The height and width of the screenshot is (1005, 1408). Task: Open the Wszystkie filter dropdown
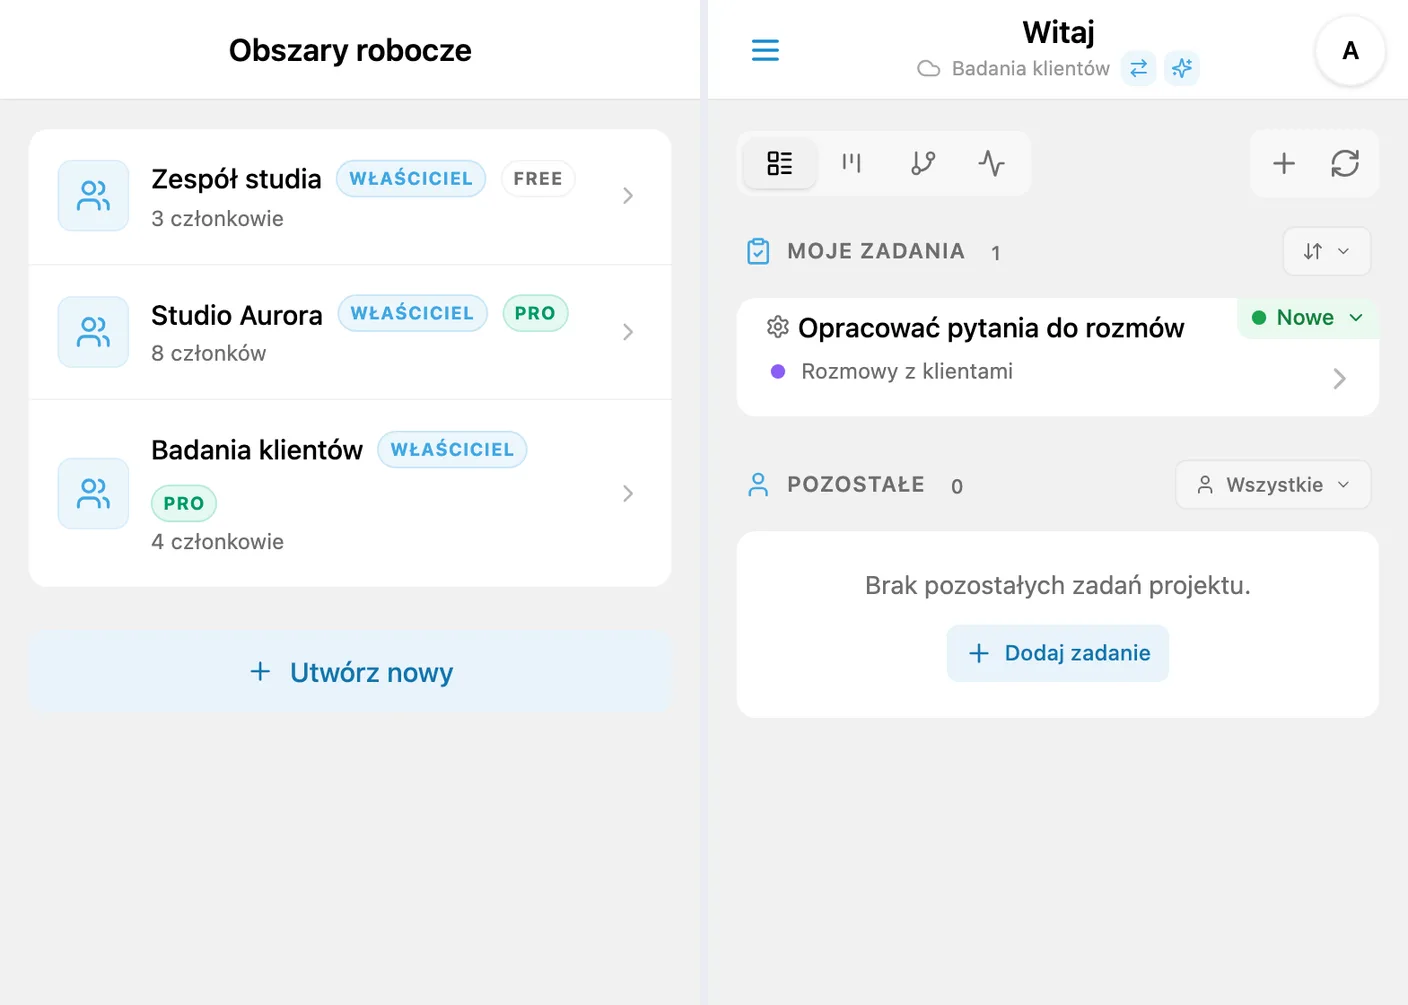1273,485
